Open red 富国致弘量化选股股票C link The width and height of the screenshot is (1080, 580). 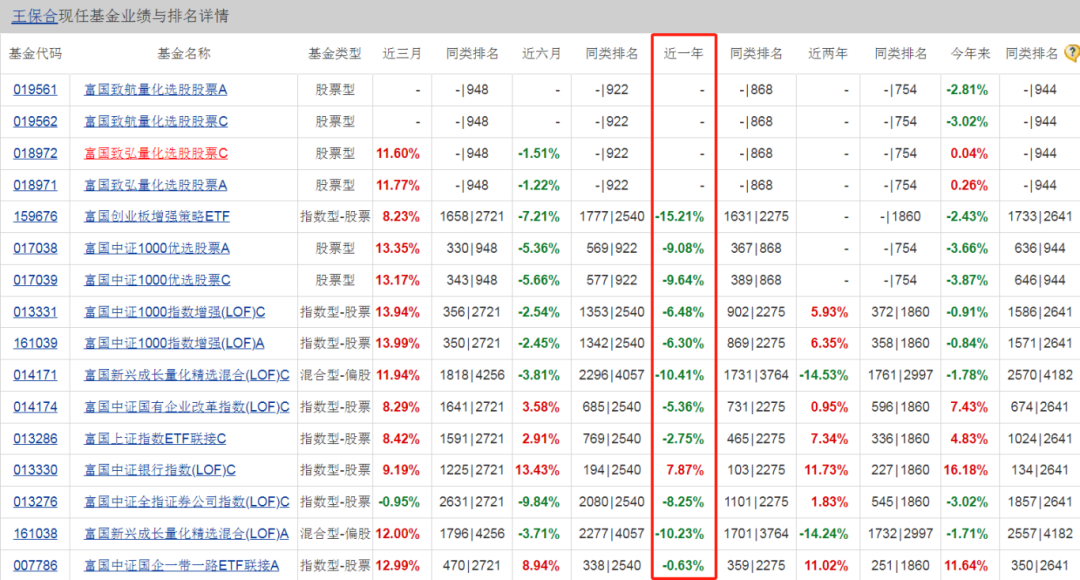156,153
